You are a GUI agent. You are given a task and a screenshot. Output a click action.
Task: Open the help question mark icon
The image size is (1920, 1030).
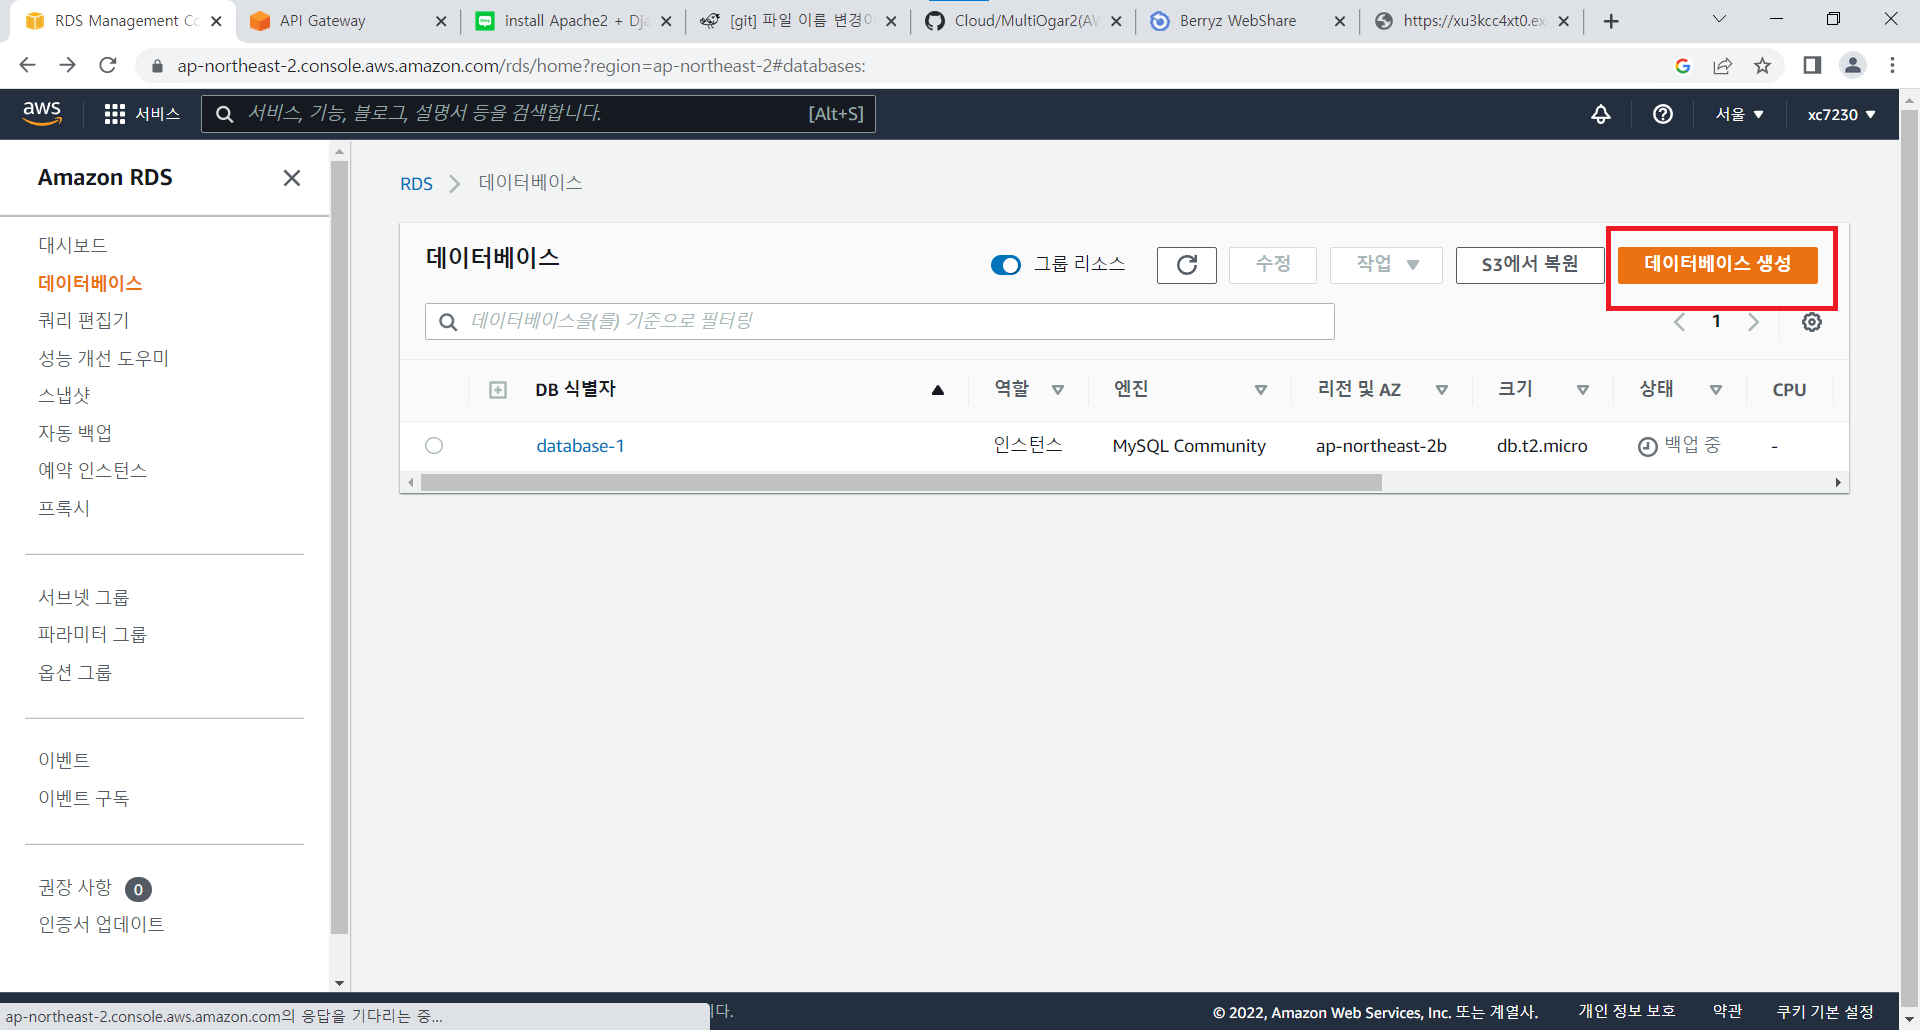click(1663, 114)
